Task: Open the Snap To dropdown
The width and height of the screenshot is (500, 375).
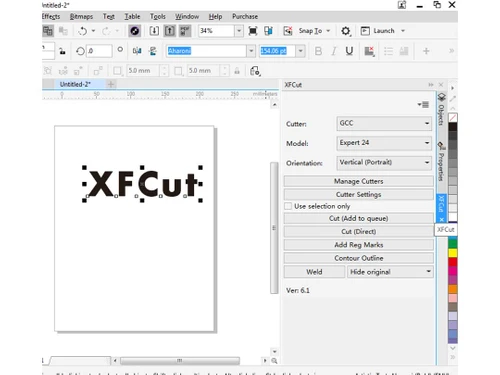Action: (328, 31)
